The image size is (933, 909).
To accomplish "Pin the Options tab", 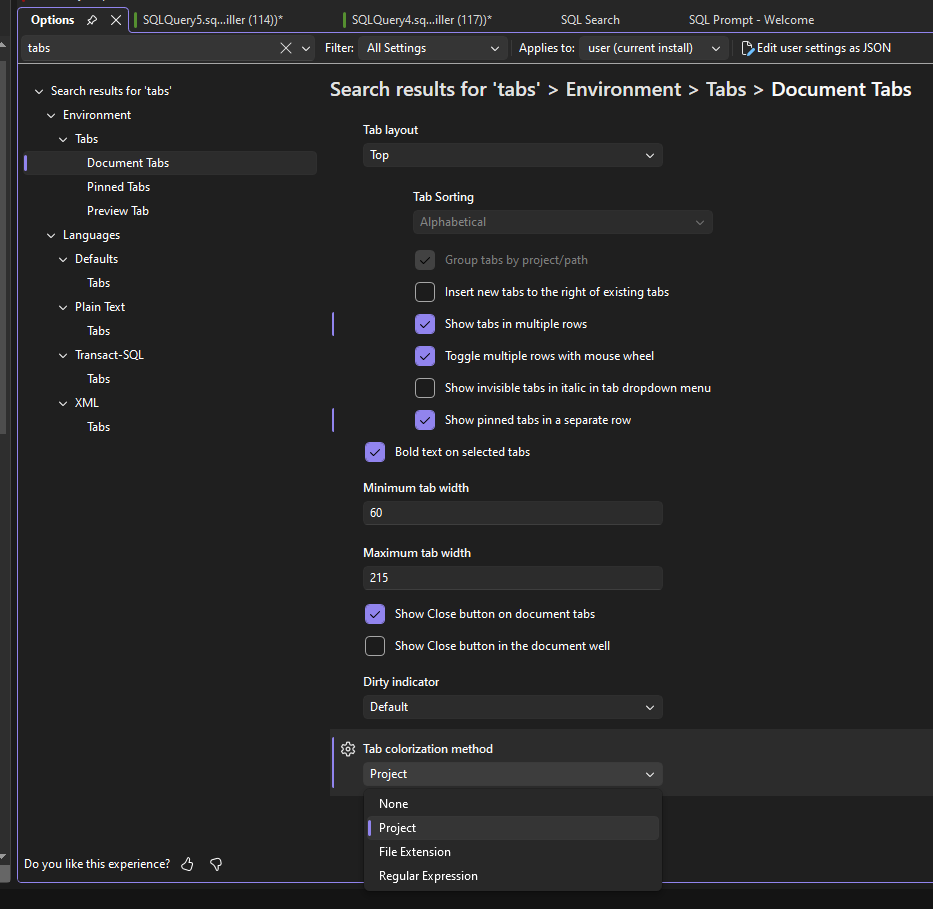I will coord(92,20).
